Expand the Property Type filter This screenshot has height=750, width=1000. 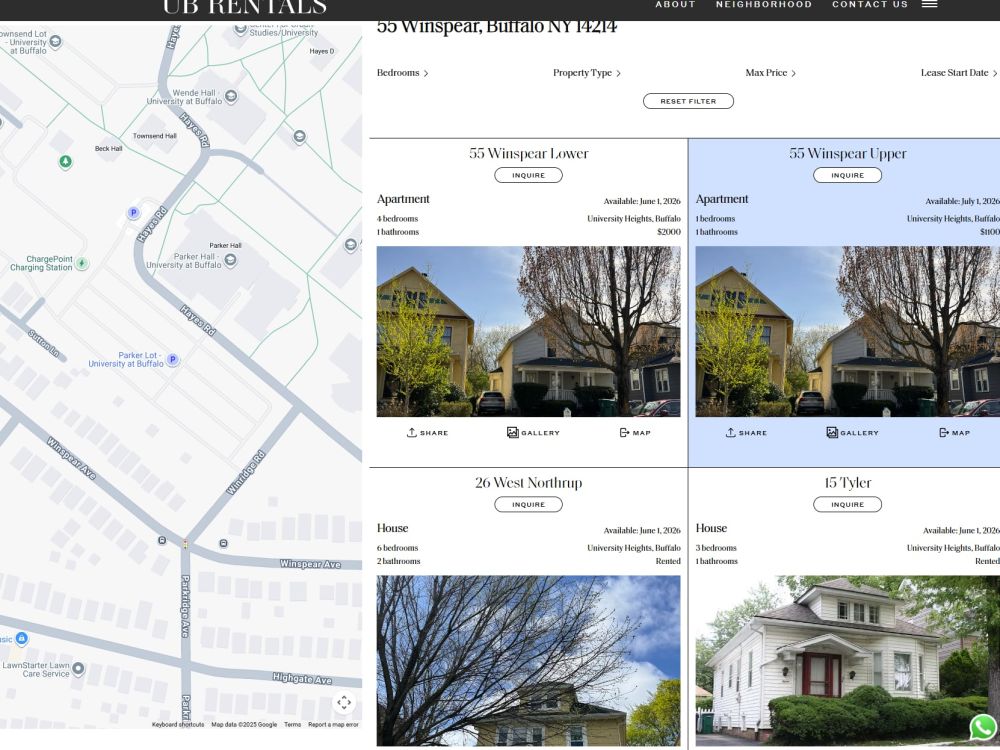[x=587, y=73]
